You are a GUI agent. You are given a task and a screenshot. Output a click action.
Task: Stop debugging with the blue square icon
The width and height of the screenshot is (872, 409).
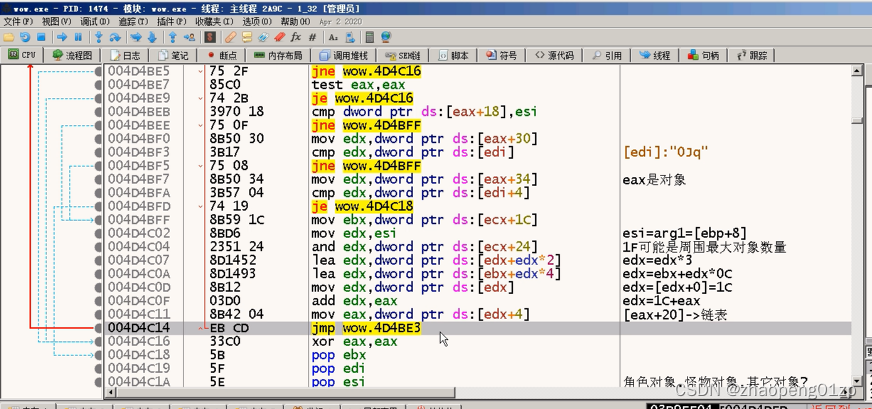coord(41,37)
